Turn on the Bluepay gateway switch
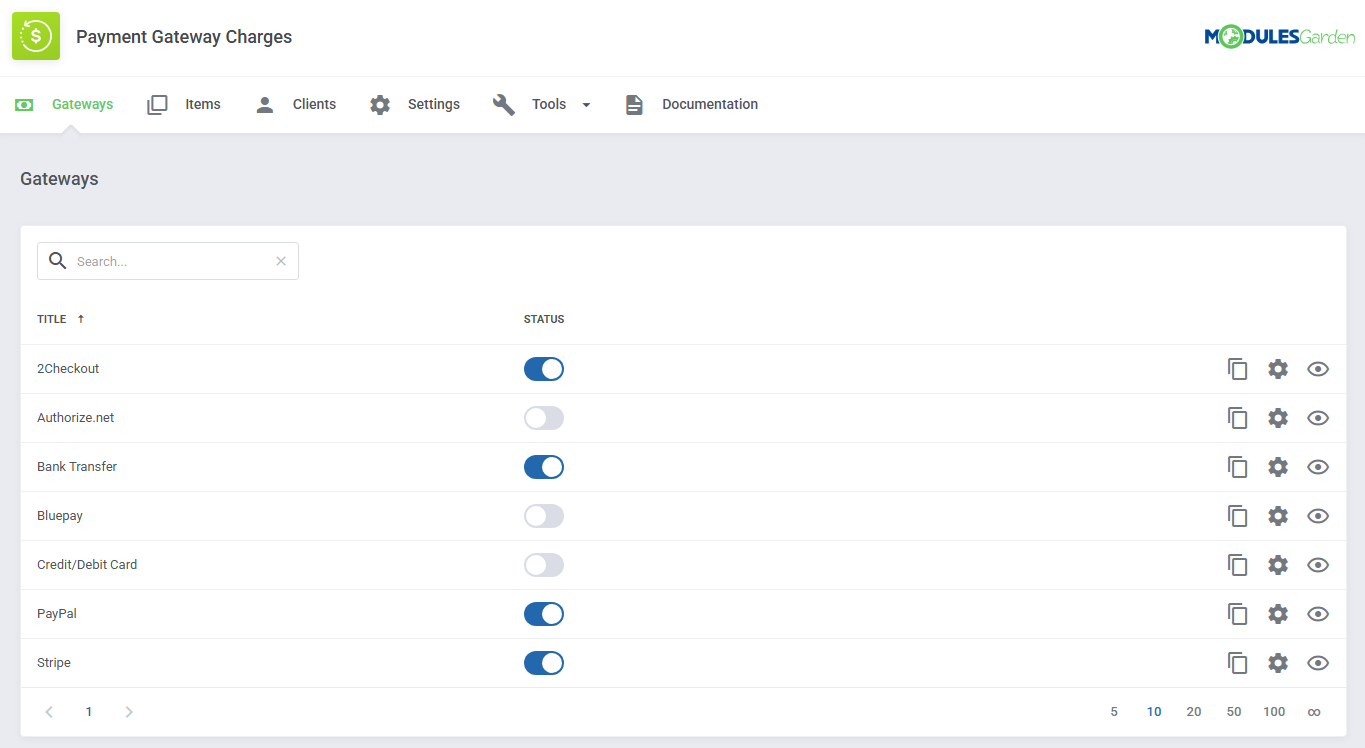The width and height of the screenshot is (1365, 748). tap(543, 515)
